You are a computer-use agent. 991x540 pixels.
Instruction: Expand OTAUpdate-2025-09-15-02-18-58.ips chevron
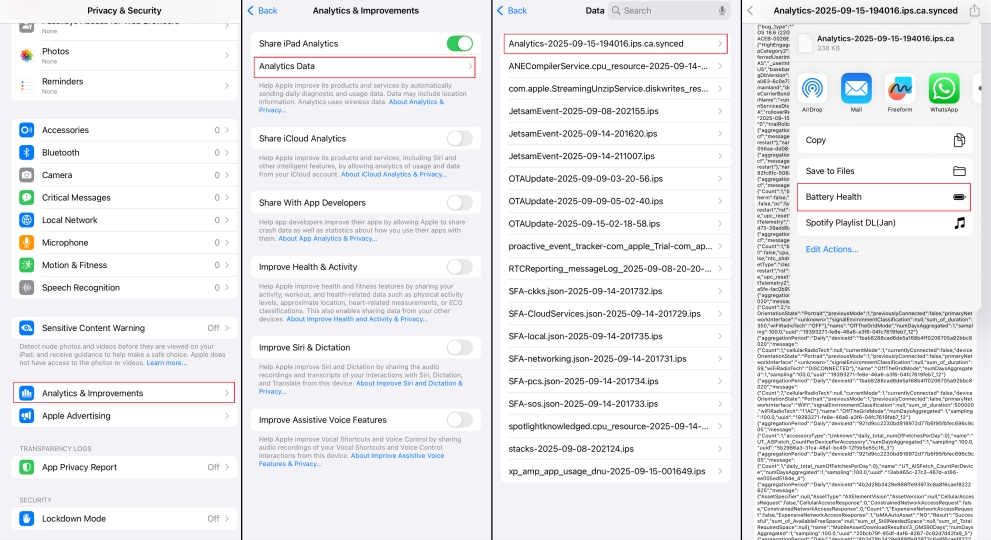(720, 224)
